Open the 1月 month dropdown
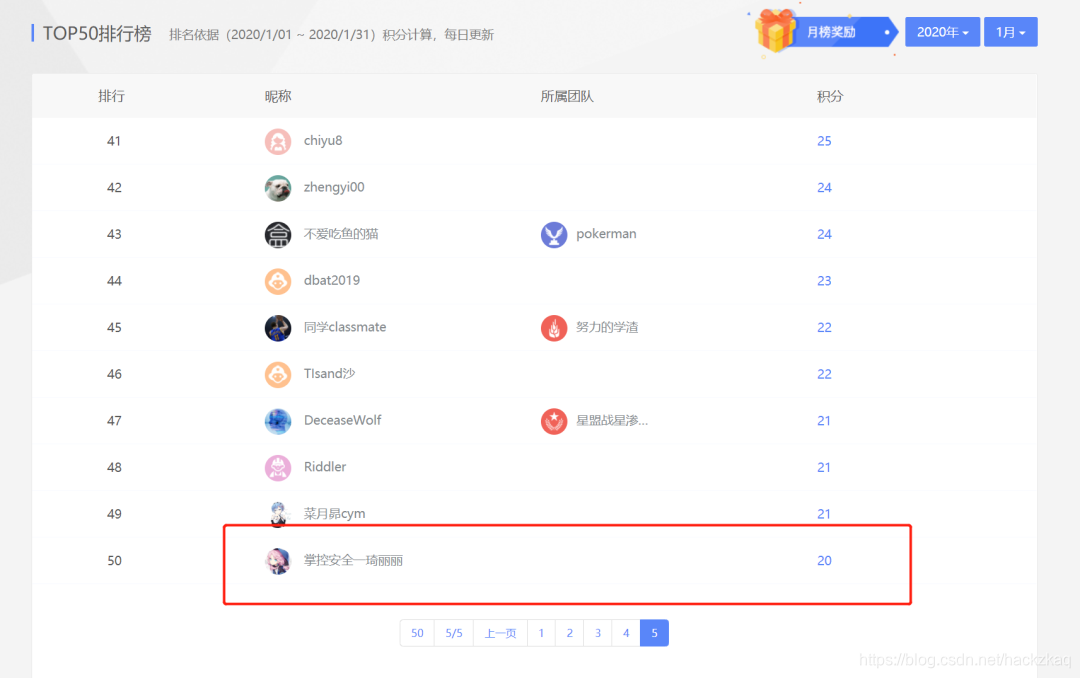 pyautogui.click(x=1010, y=32)
